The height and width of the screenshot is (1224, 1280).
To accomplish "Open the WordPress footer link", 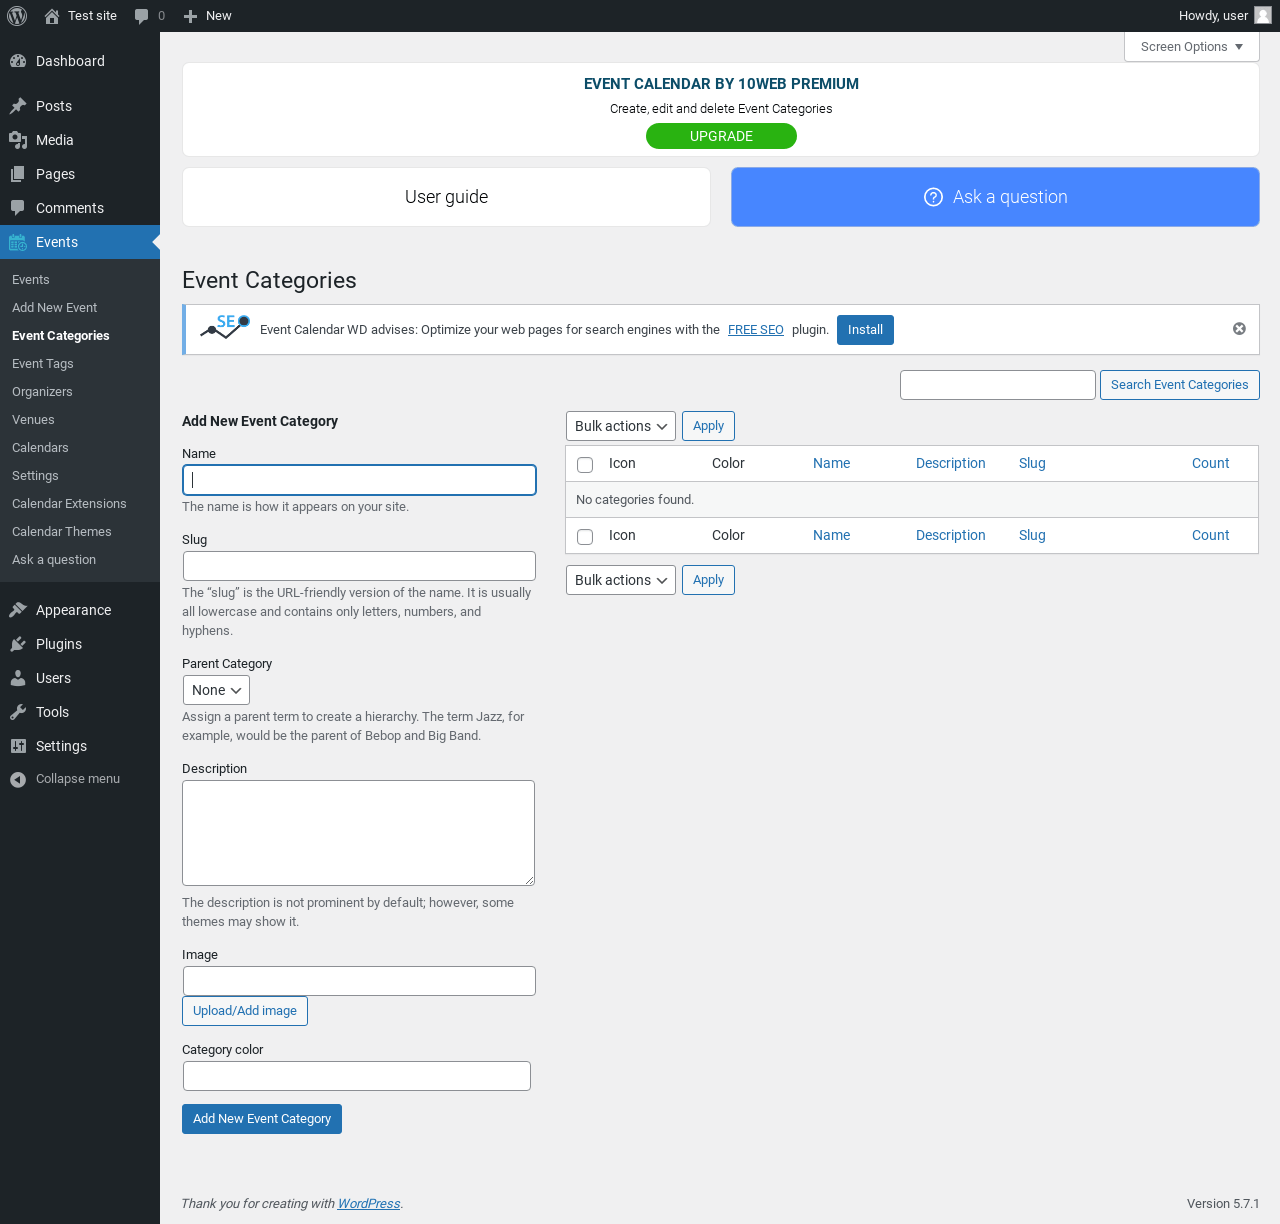I will [x=369, y=1204].
